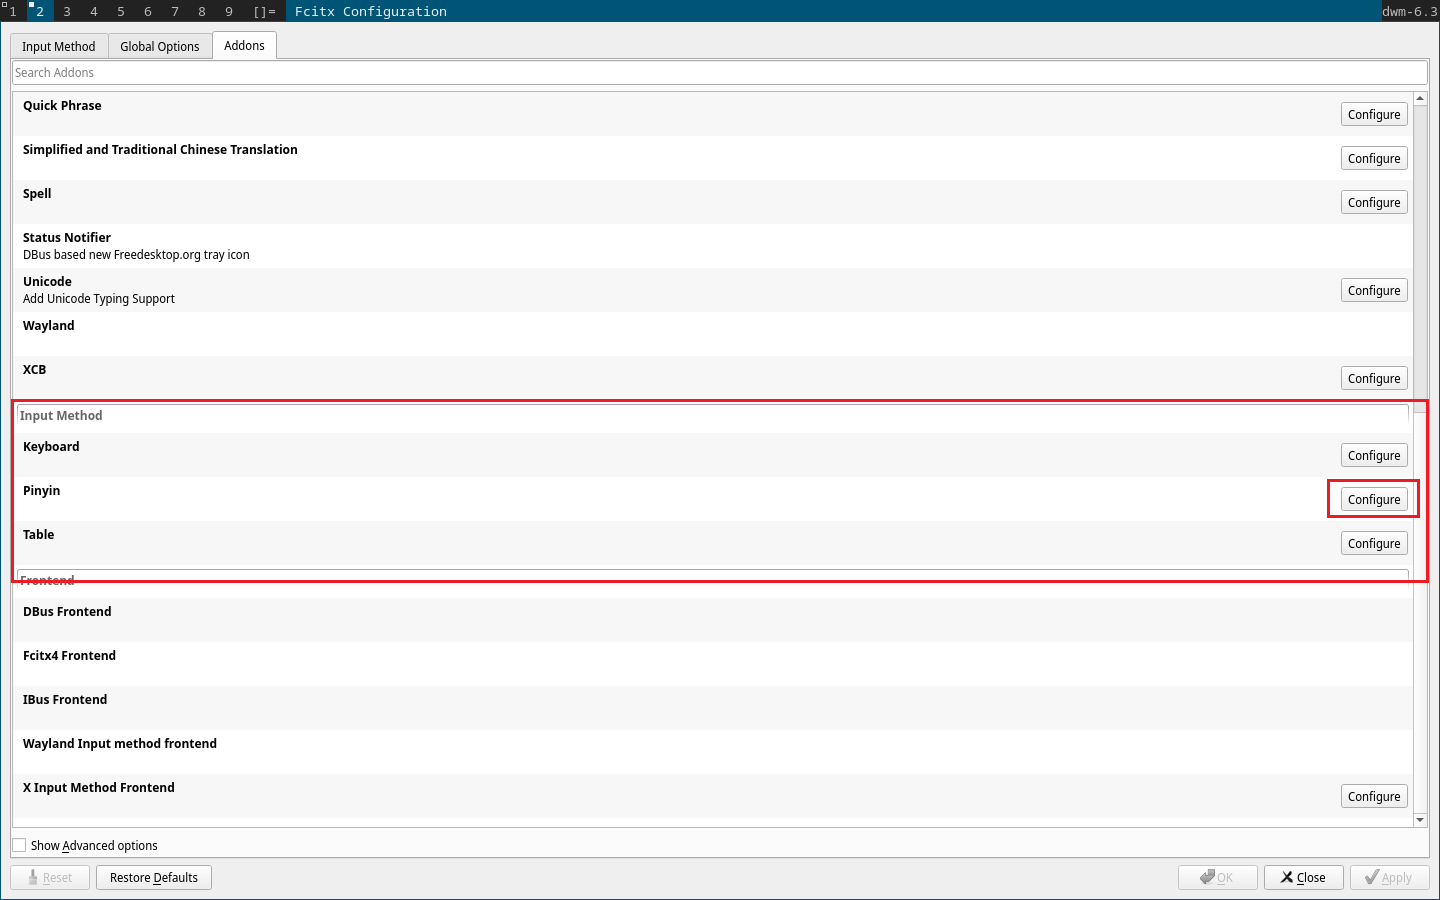Click the dwm layout symbol []=
This screenshot has height=900, width=1440.
(x=264, y=11)
